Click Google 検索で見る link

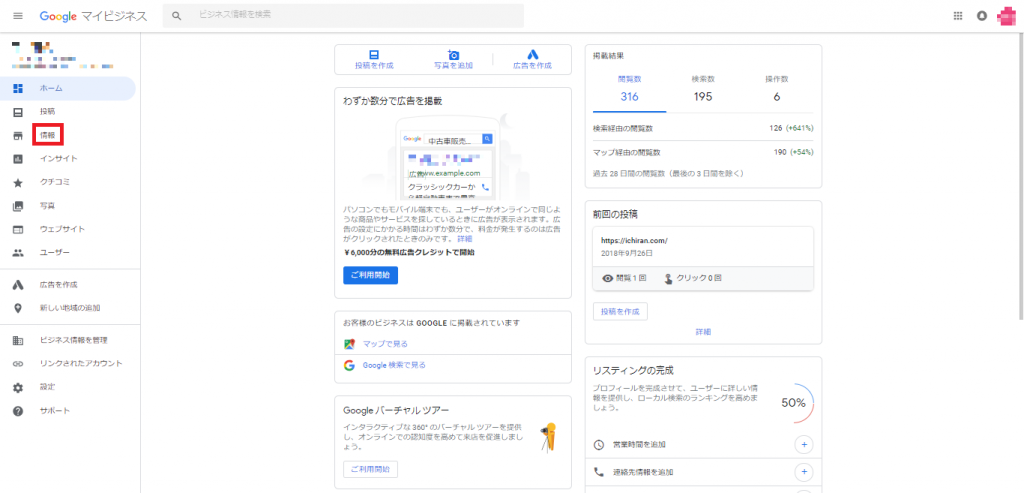[x=393, y=366]
